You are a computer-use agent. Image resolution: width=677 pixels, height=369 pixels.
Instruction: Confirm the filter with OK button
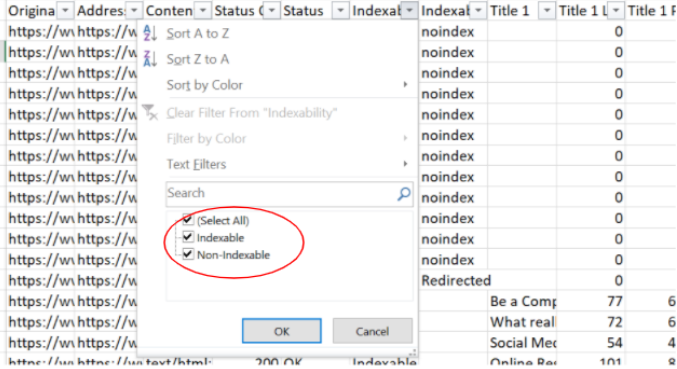click(x=282, y=331)
